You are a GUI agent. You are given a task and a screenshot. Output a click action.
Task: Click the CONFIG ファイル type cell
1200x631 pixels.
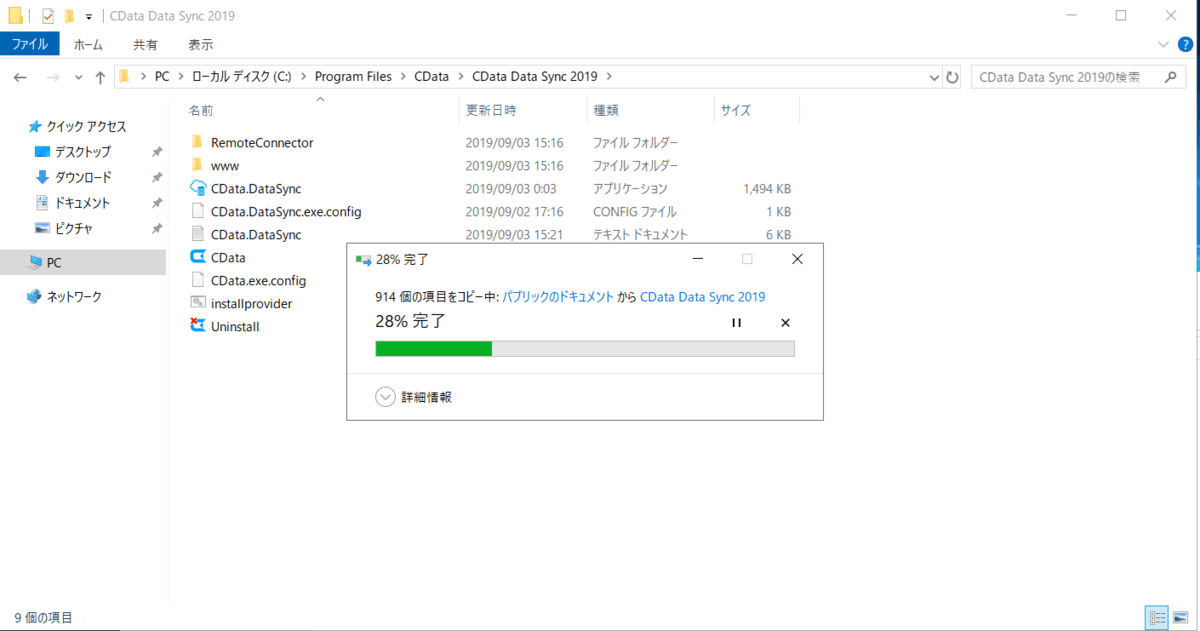click(x=634, y=211)
